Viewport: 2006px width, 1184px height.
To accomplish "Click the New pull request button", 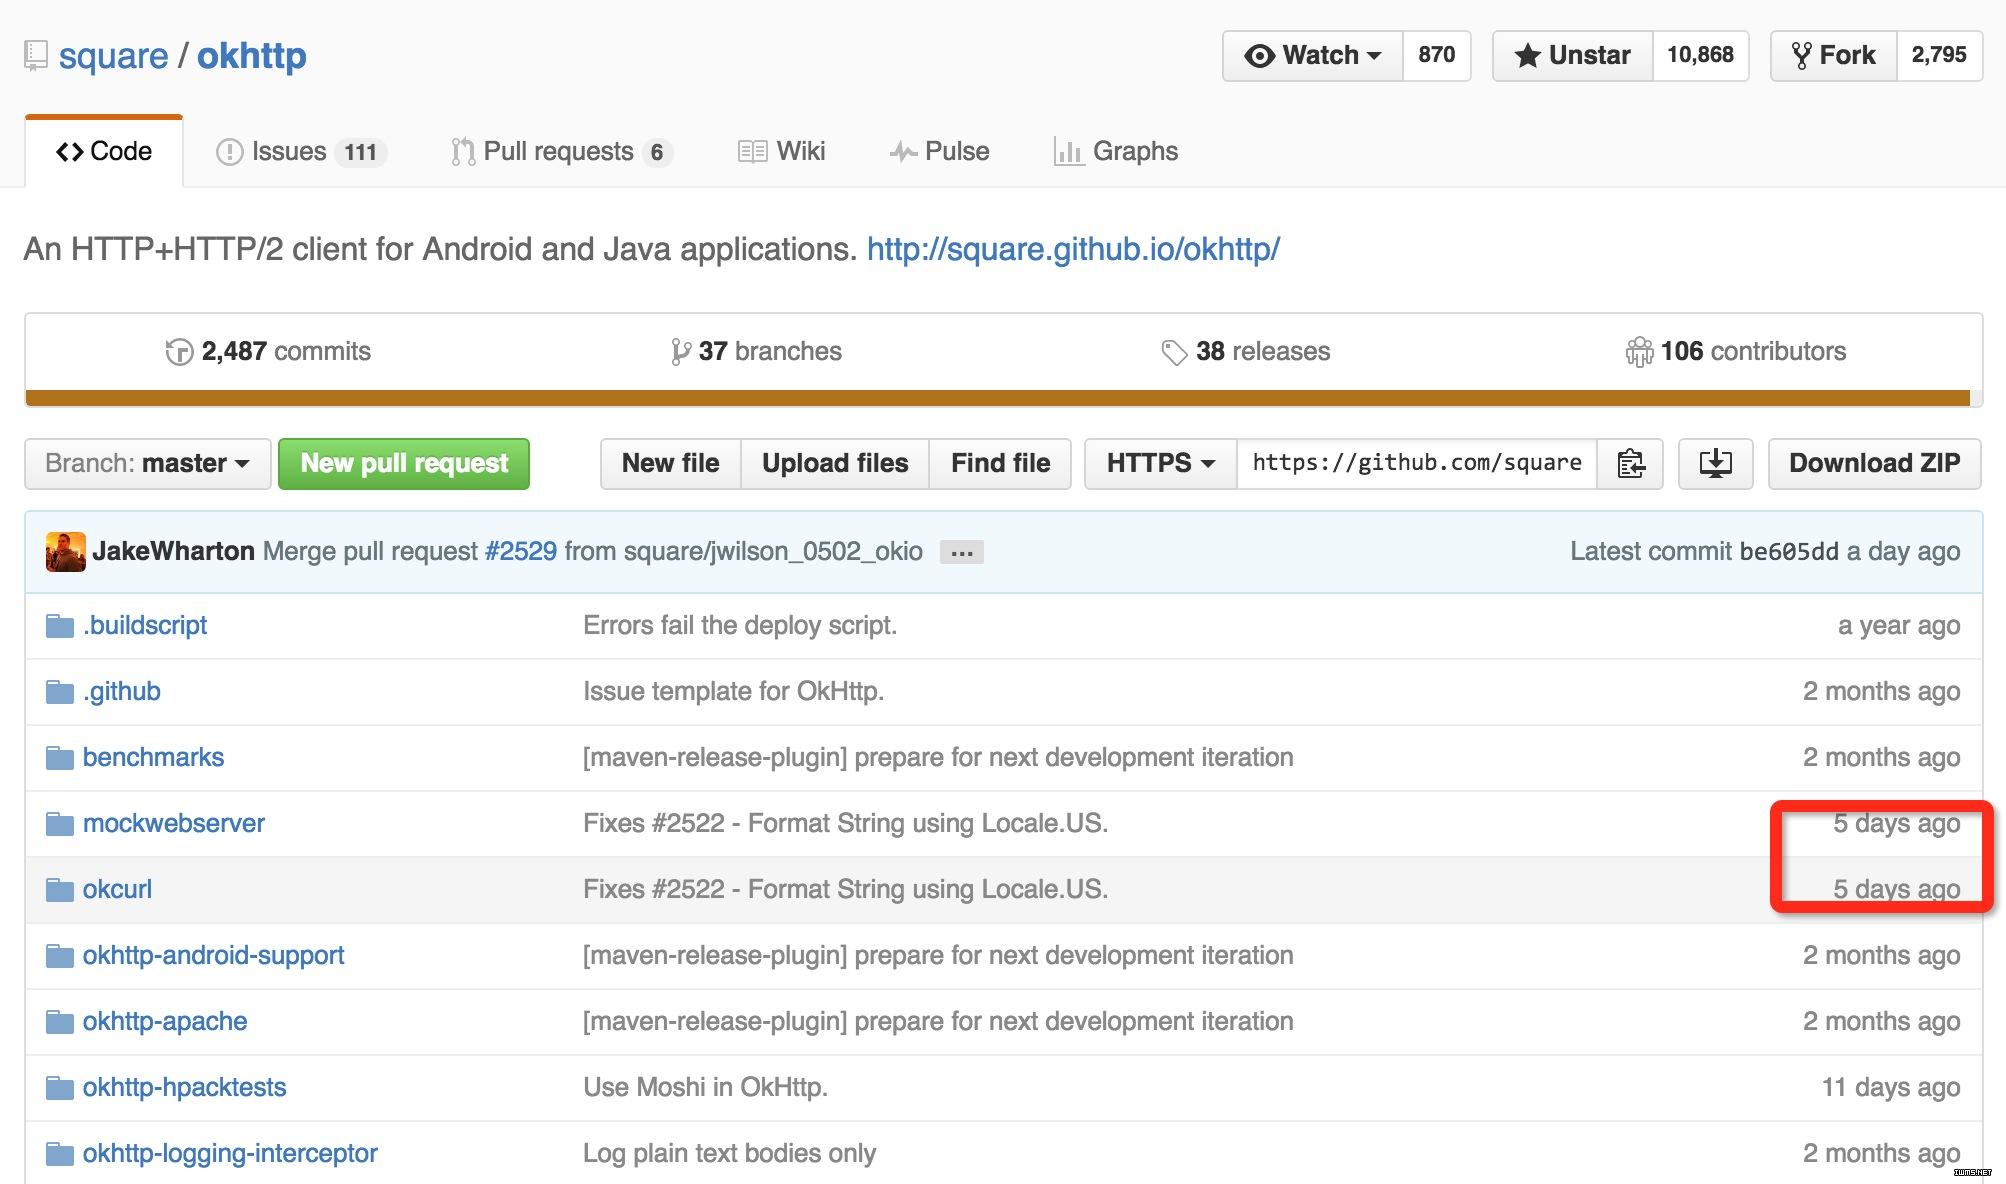I will [404, 463].
